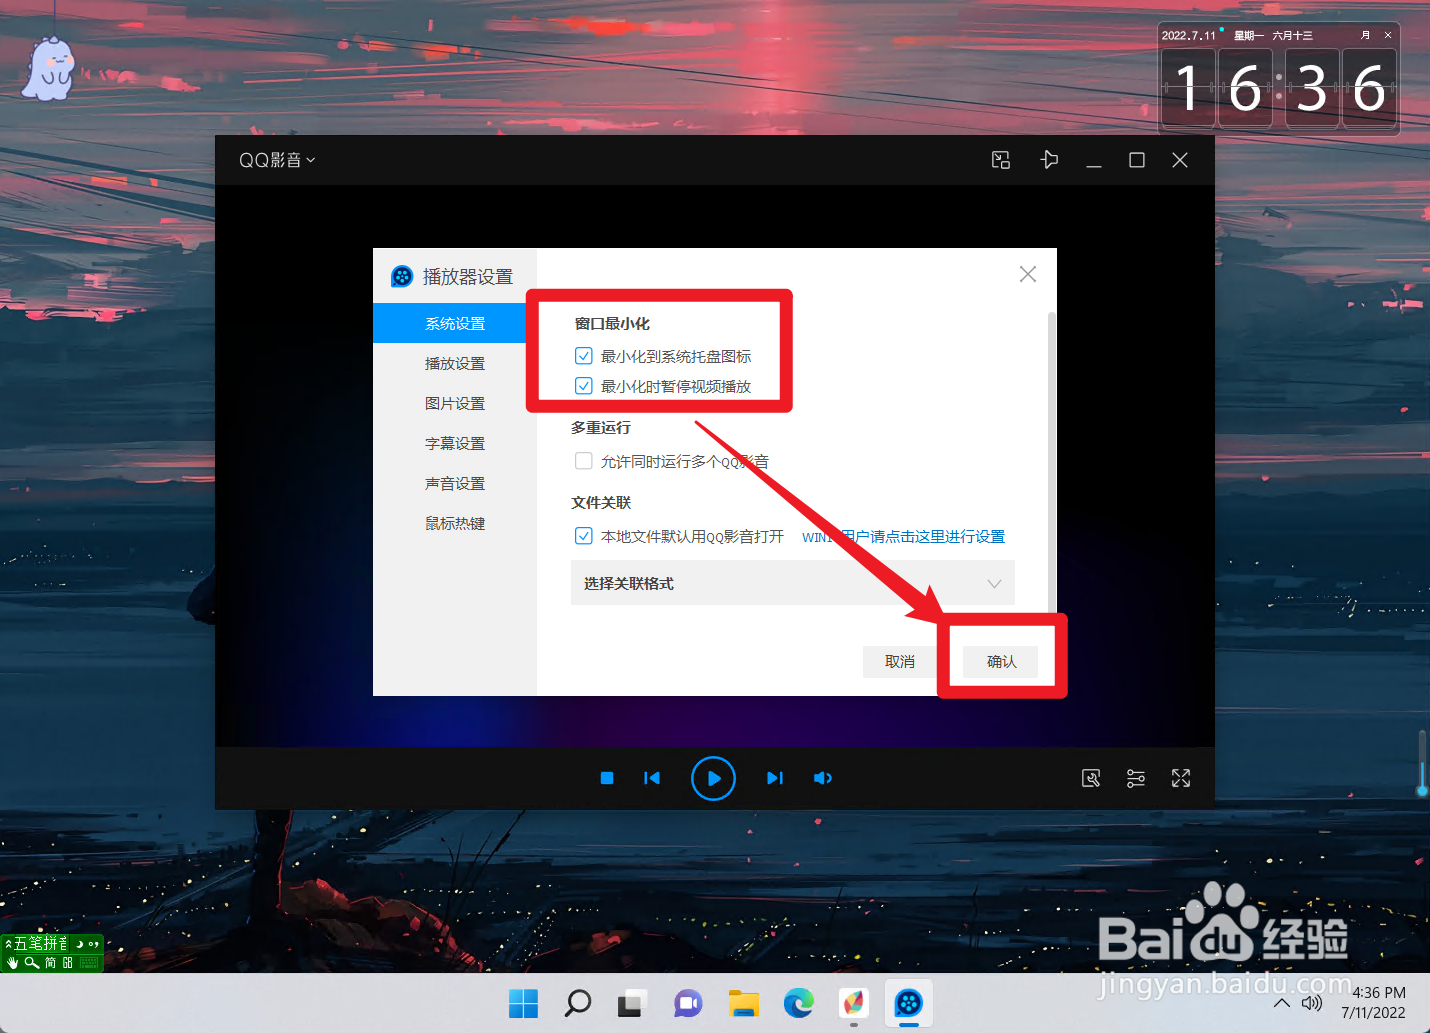Open the Windows Start menu
Image resolution: width=1430 pixels, height=1033 pixels.
[523, 1003]
